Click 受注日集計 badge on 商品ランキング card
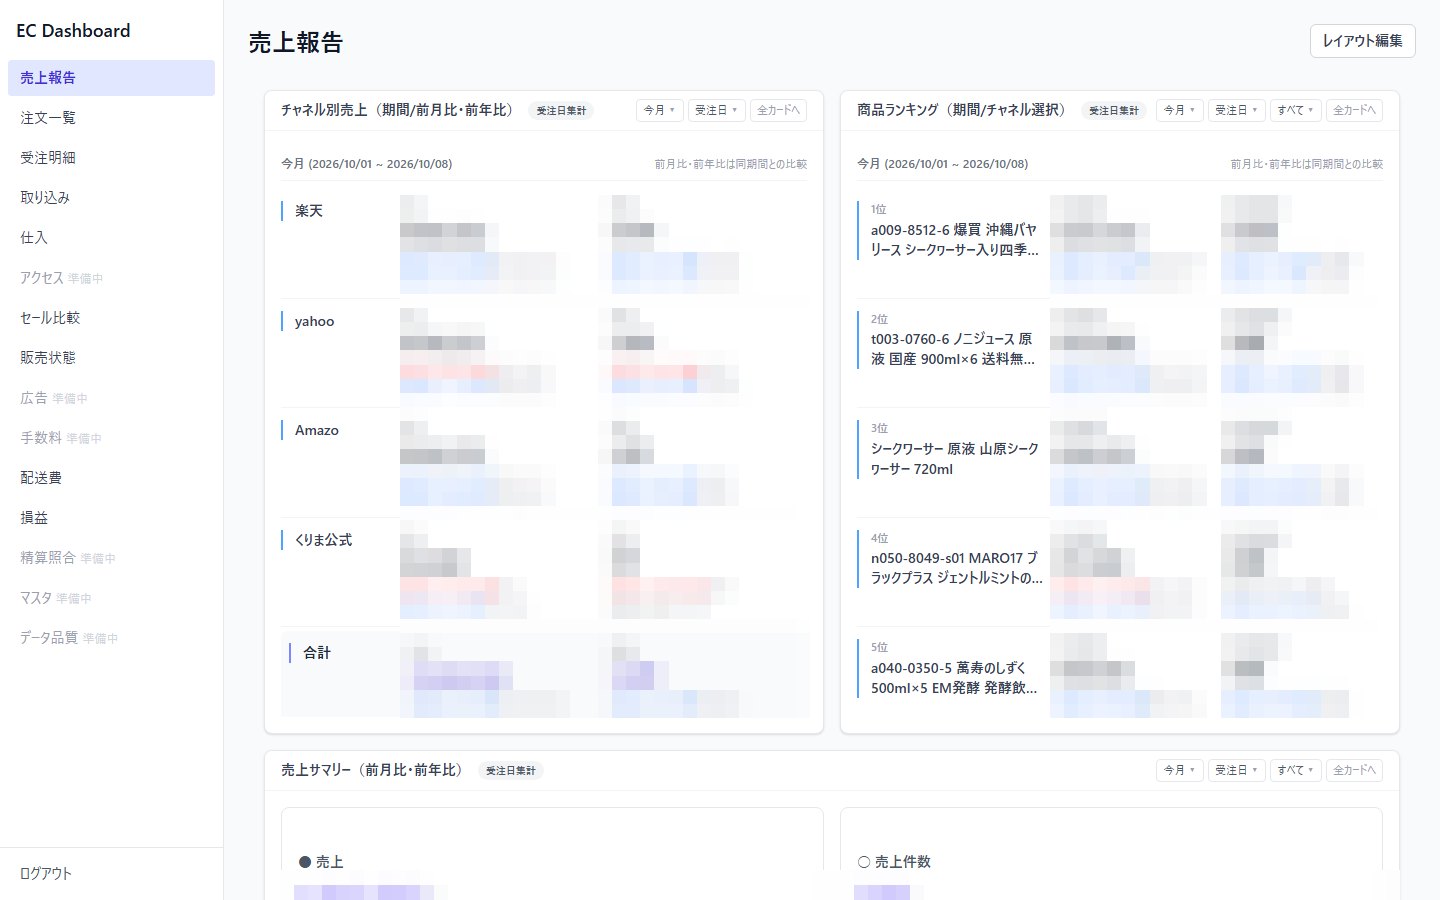 pyautogui.click(x=1113, y=111)
